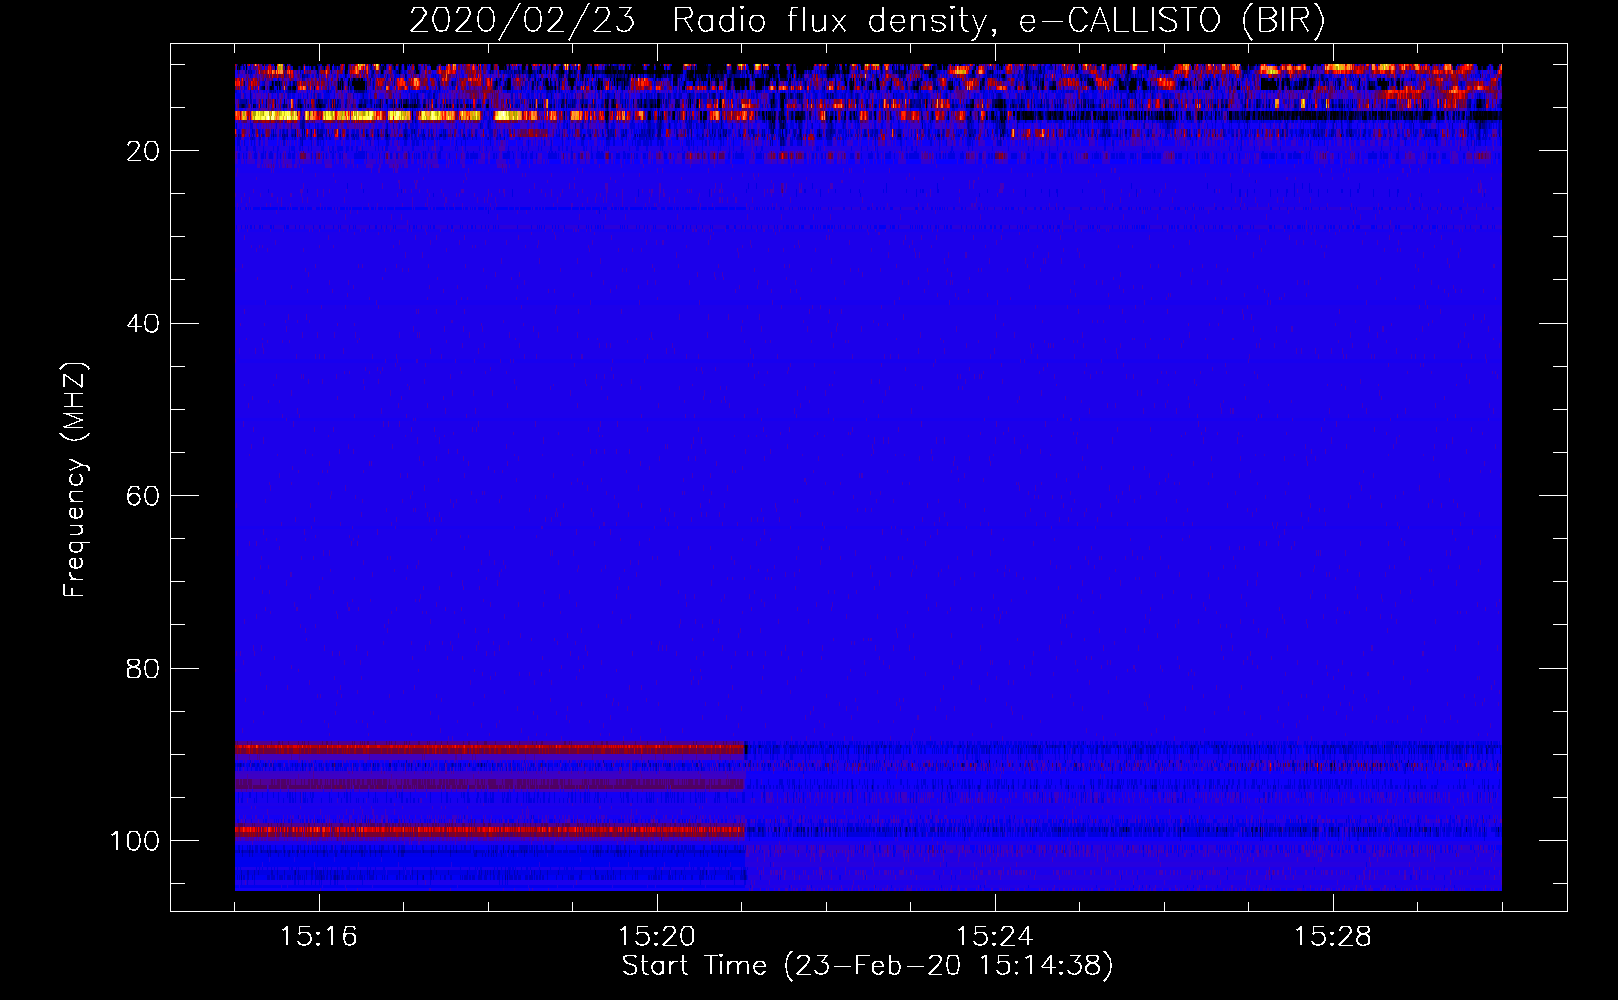The width and height of the screenshot is (1618, 1000).
Task: Click the 15:24 time axis label
Action: click(x=994, y=937)
